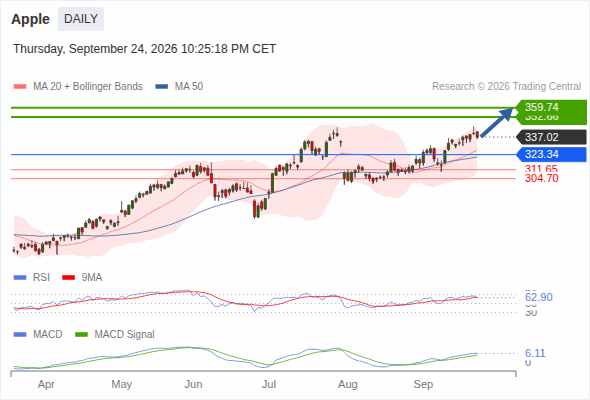
Task: Click the Apr axis label
Action: click(46, 384)
